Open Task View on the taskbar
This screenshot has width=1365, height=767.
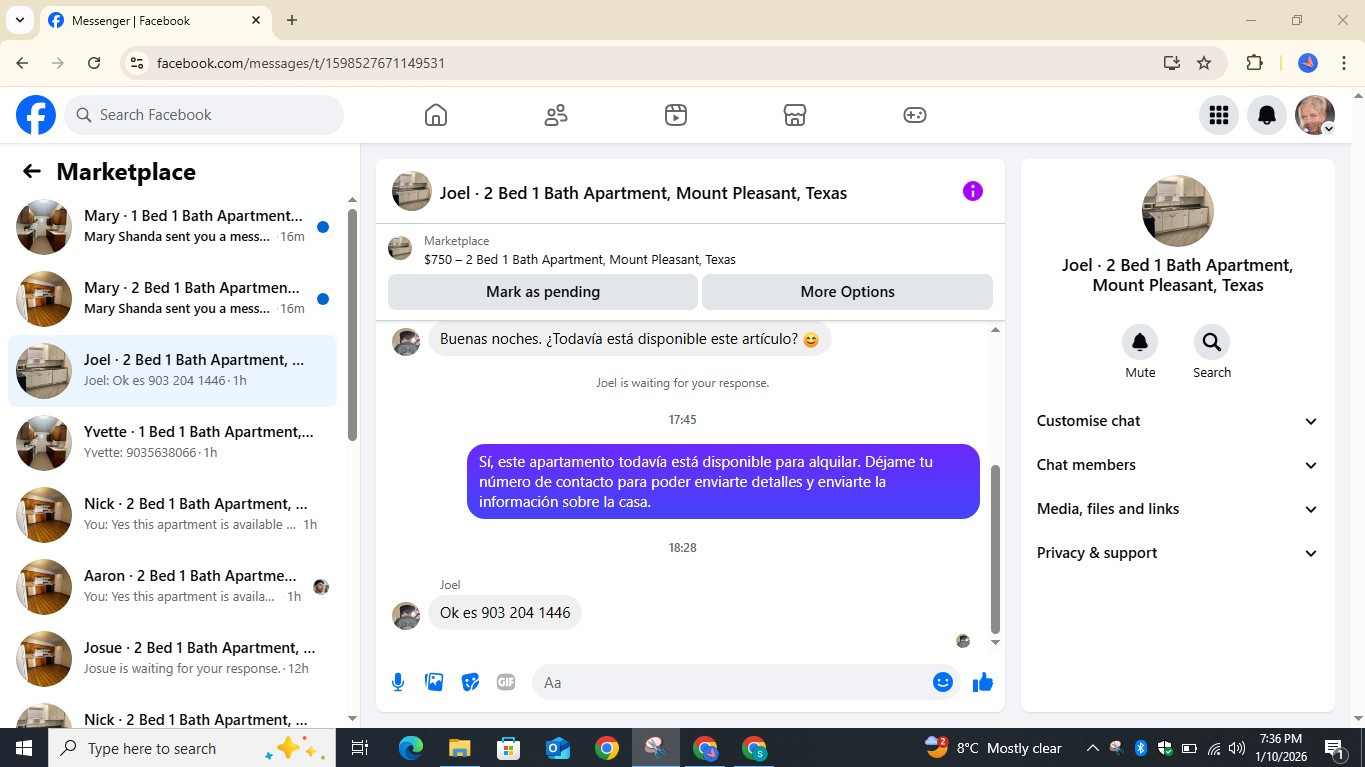click(x=360, y=748)
